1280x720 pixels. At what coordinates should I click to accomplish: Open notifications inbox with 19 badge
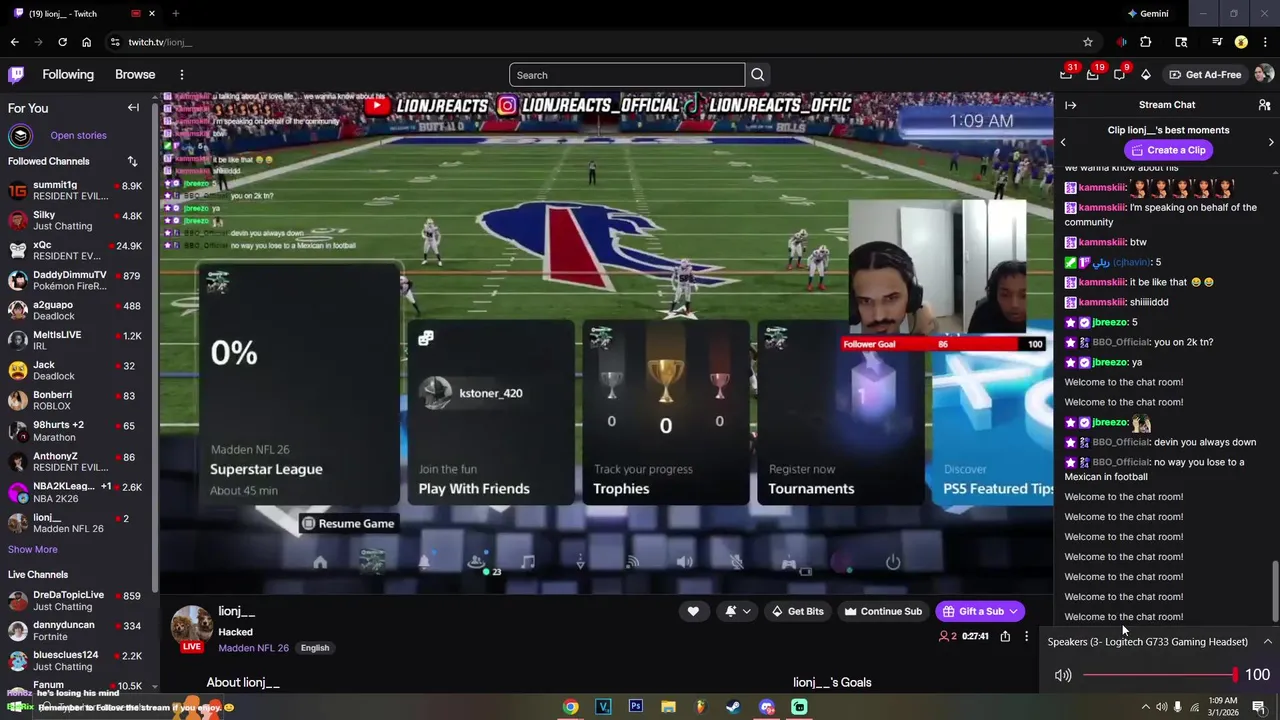point(1093,74)
